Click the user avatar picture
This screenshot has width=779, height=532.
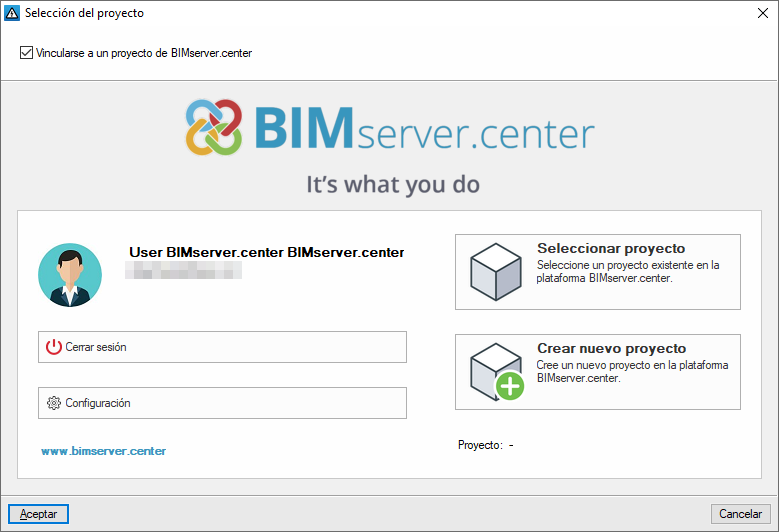tap(70, 275)
